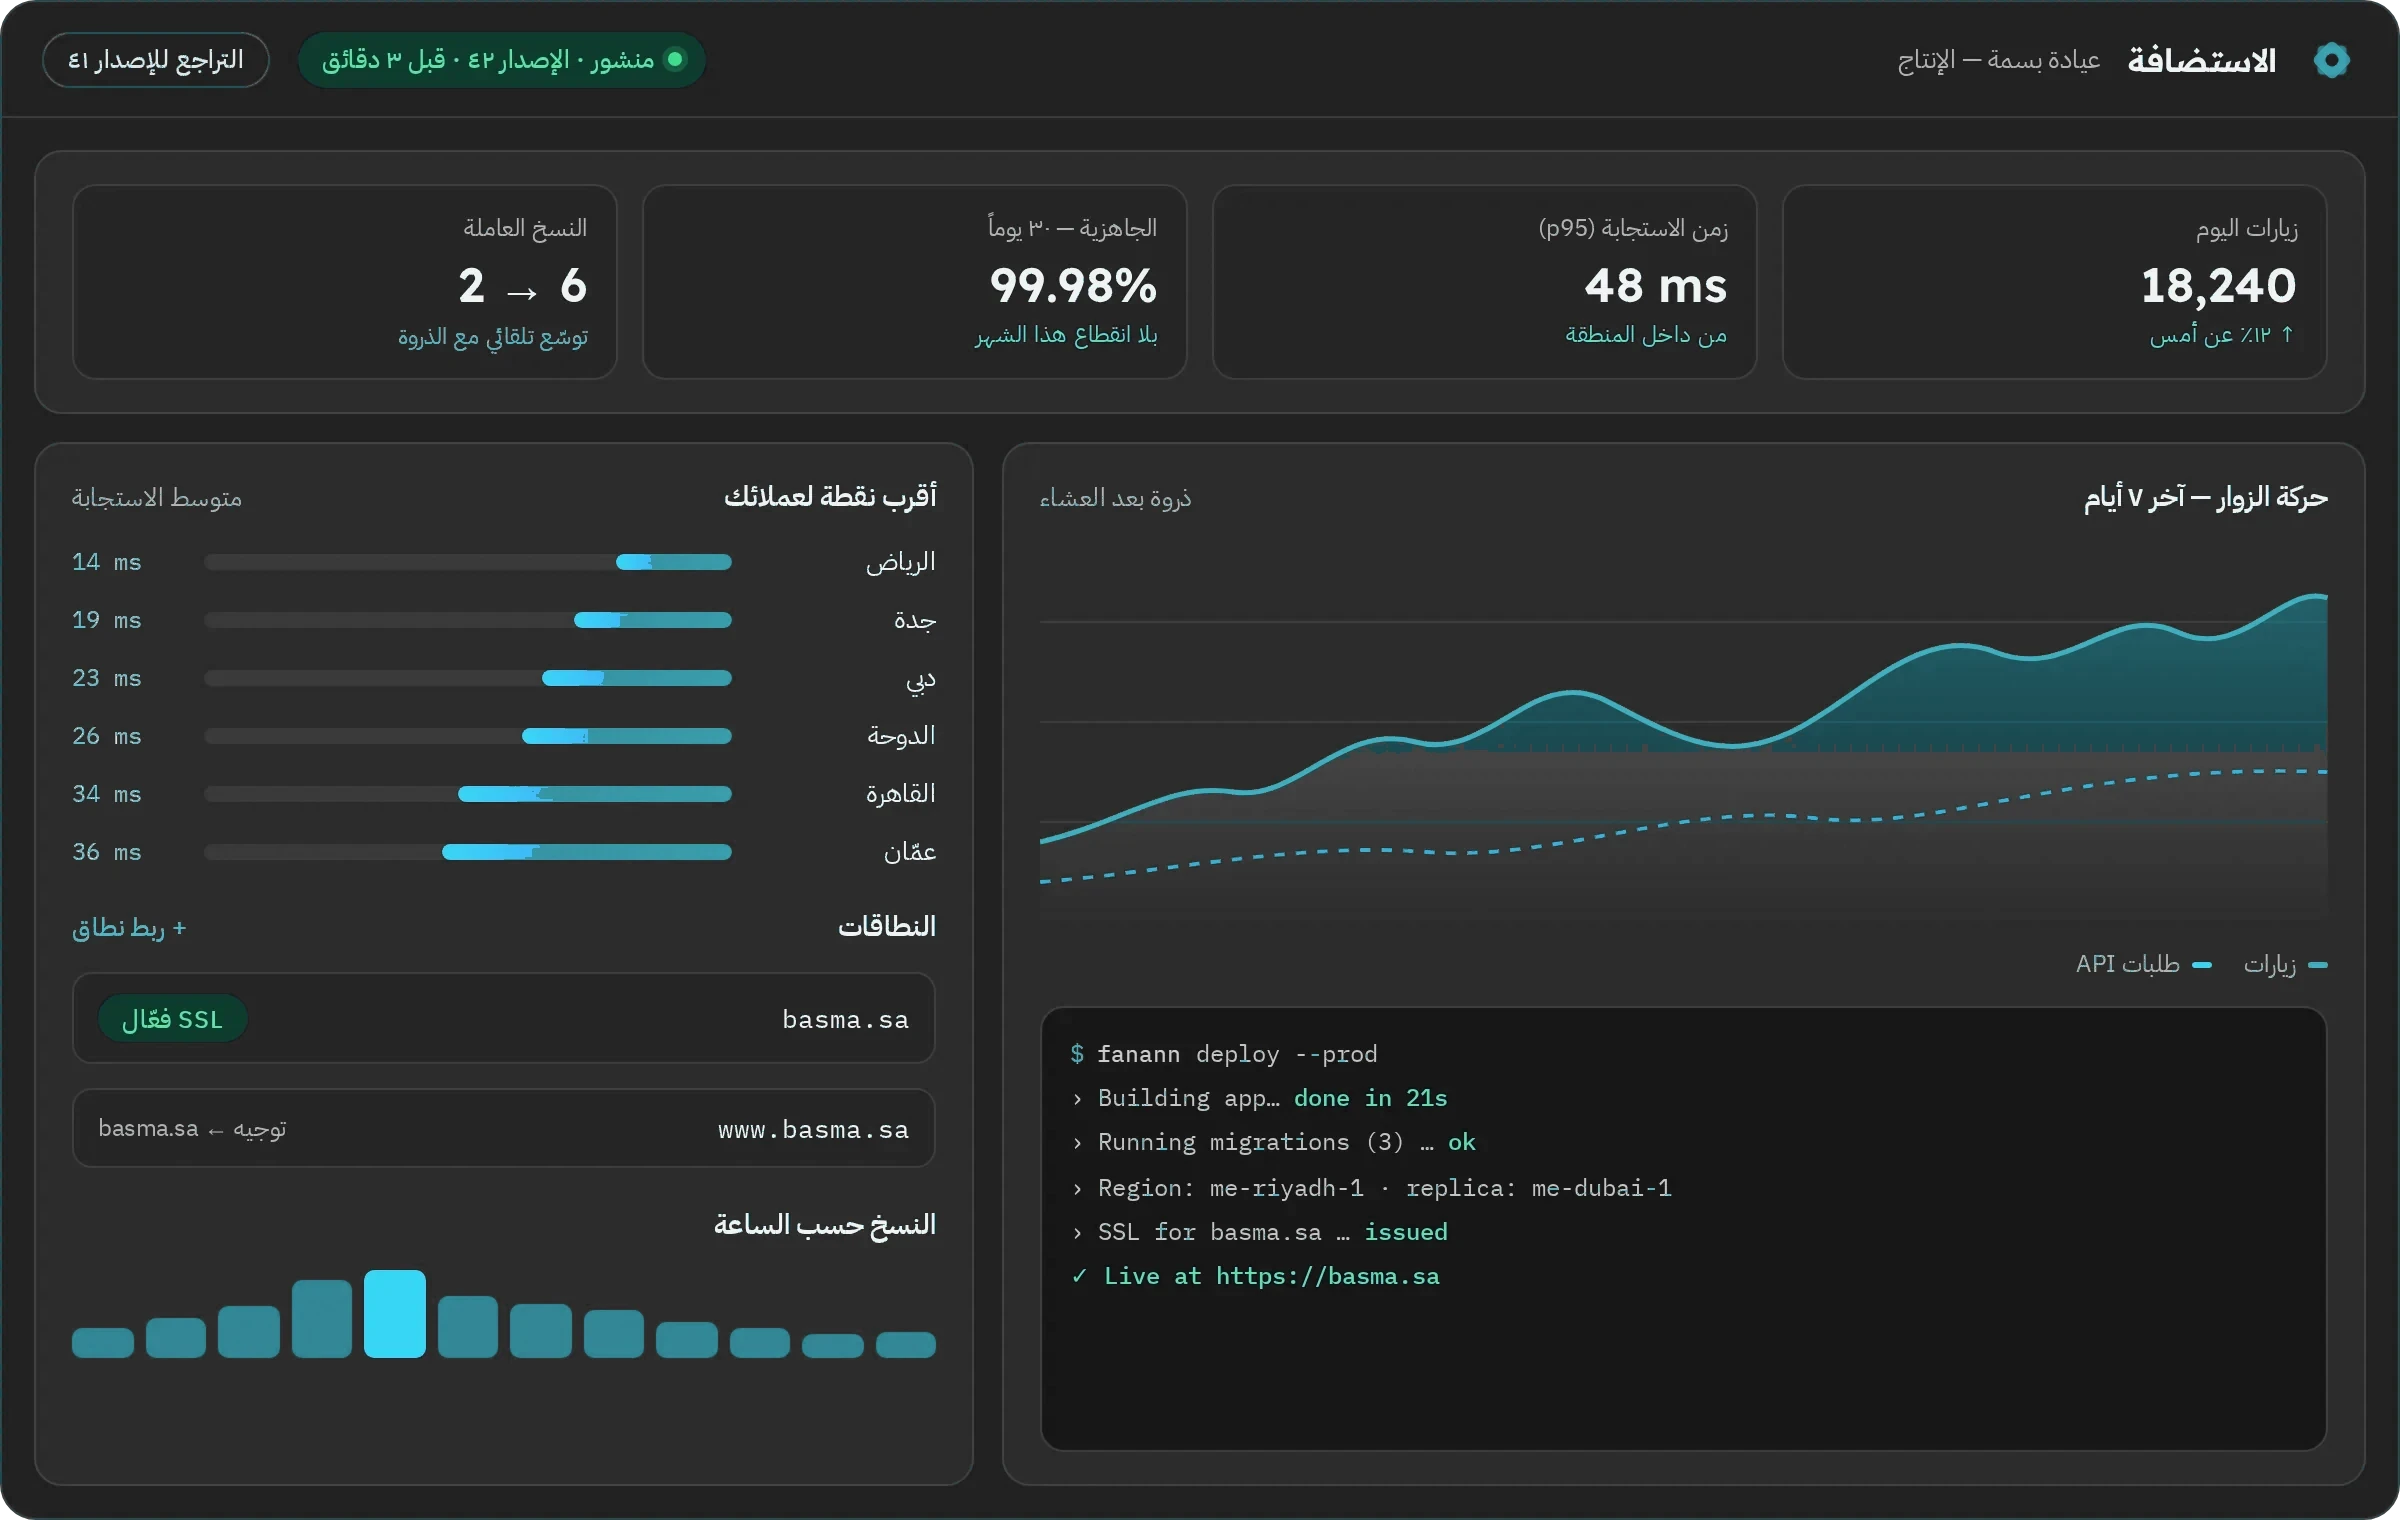Click the note ذروة بعد العشاء

point(1115,497)
